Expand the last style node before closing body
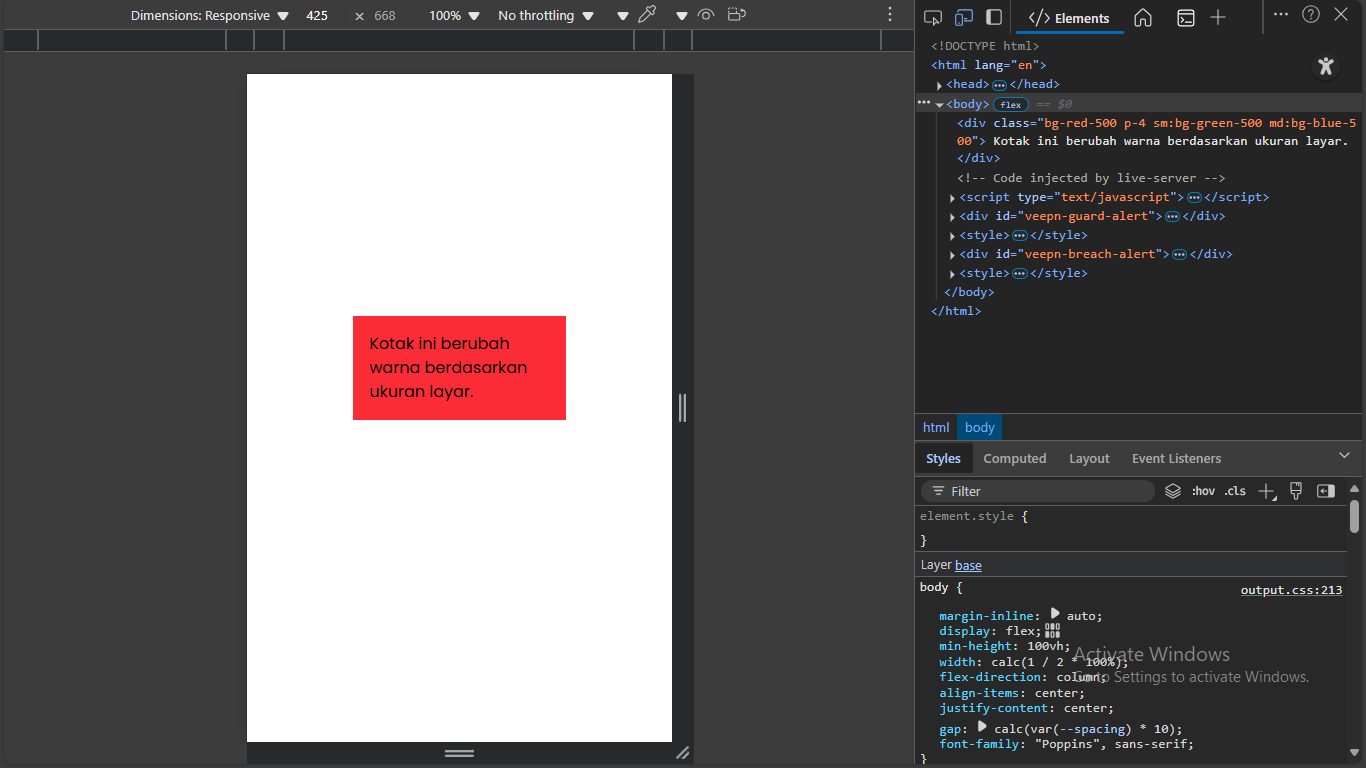Viewport: 1366px width, 768px height. click(952, 274)
